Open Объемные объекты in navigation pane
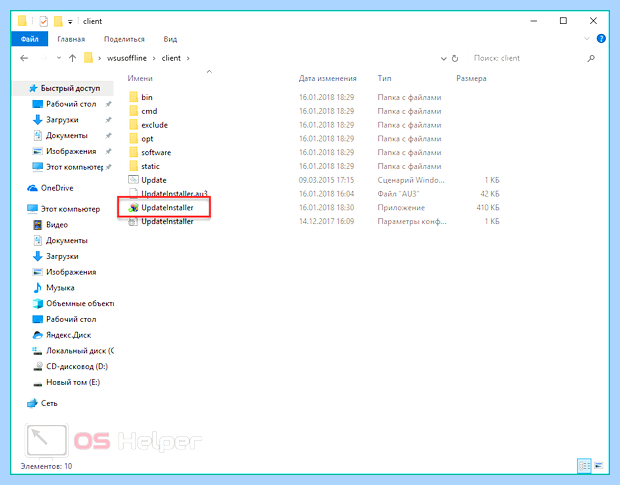Image resolution: width=620 pixels, height=485 pixels. coord(80,304)
